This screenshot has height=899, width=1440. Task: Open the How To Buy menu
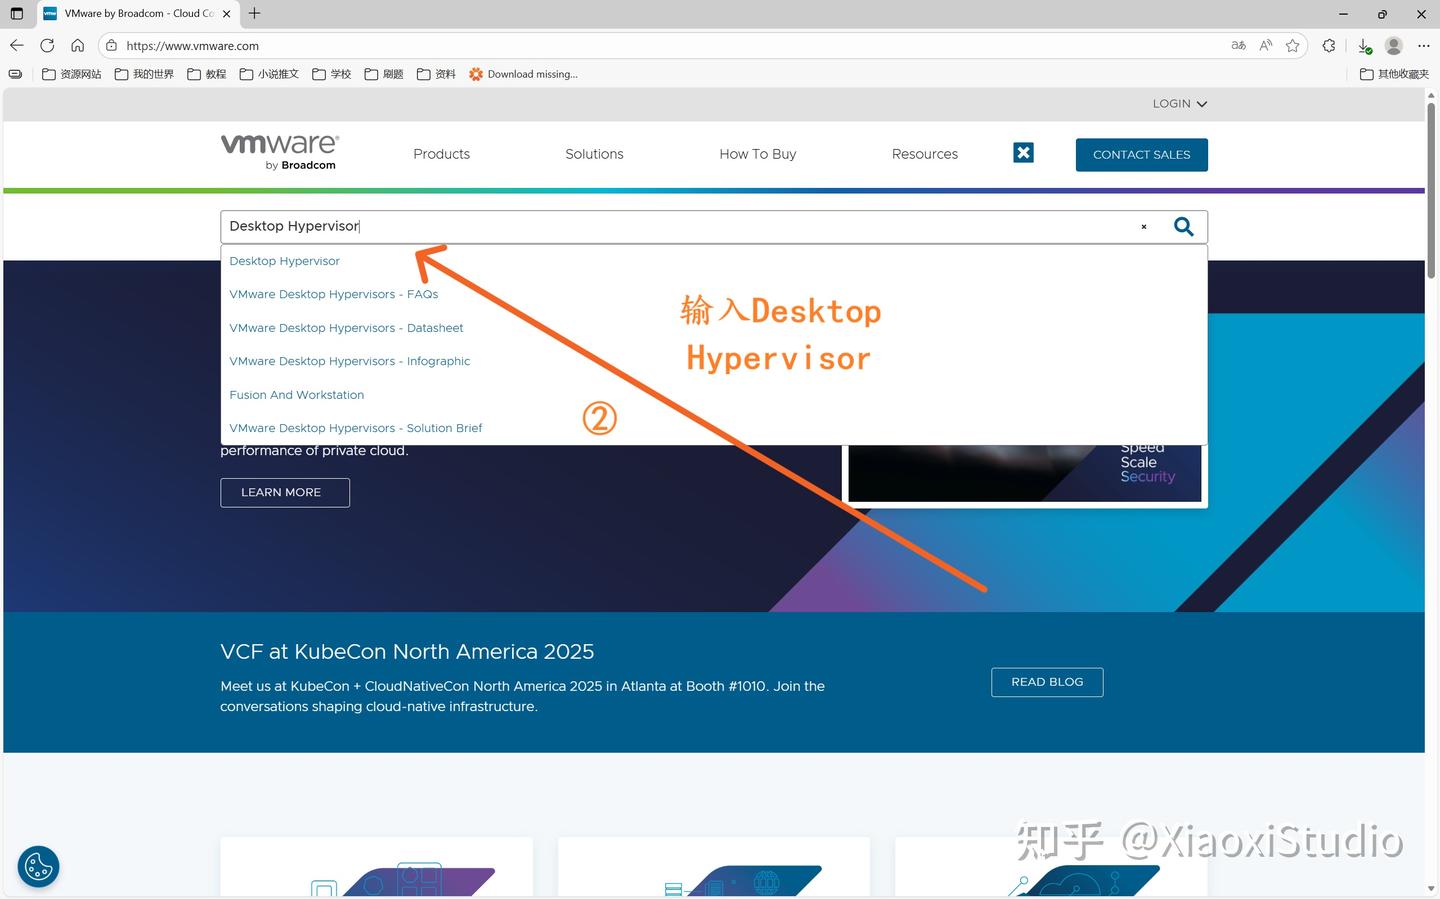tap(758, 154)
